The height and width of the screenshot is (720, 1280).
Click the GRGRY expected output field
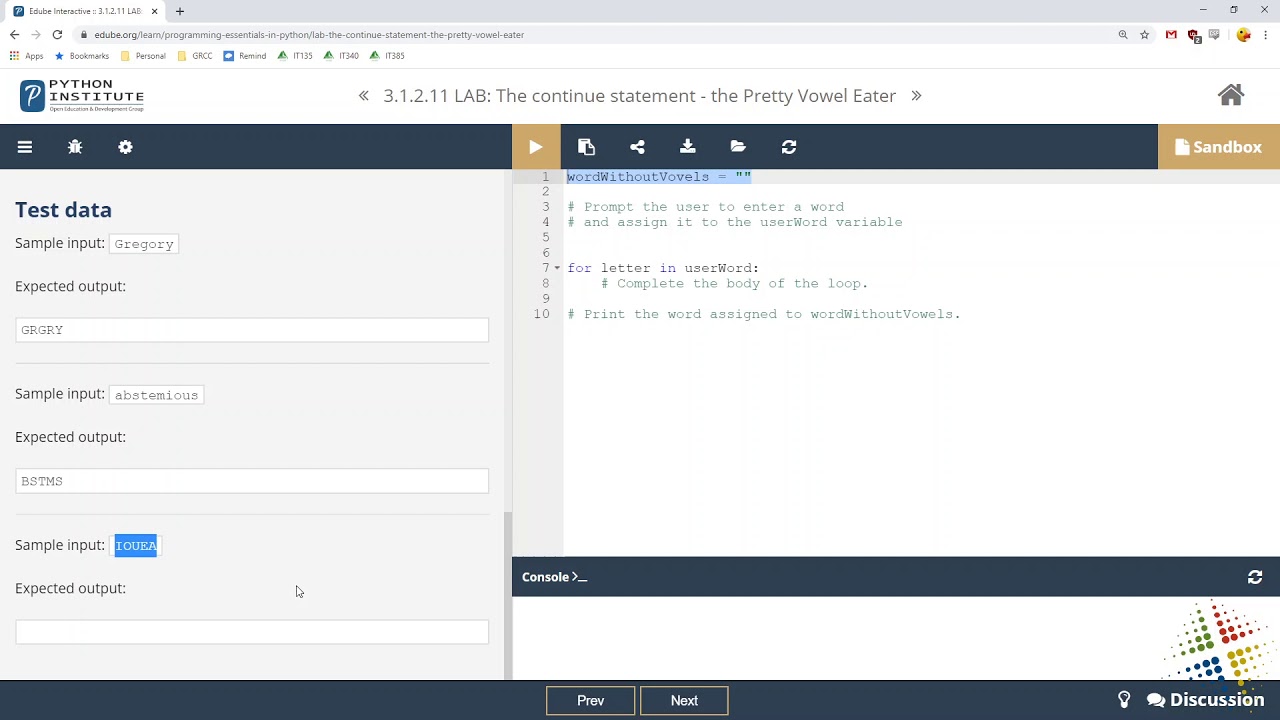[x=252, y=330]
